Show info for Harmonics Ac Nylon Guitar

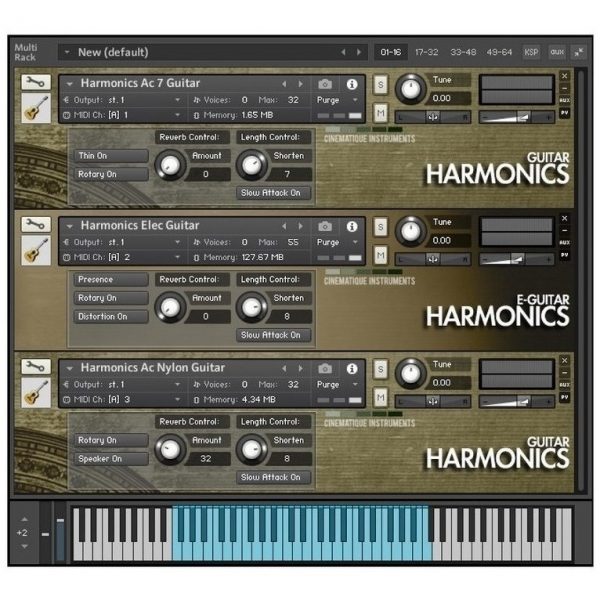click(x=352, y=368)
